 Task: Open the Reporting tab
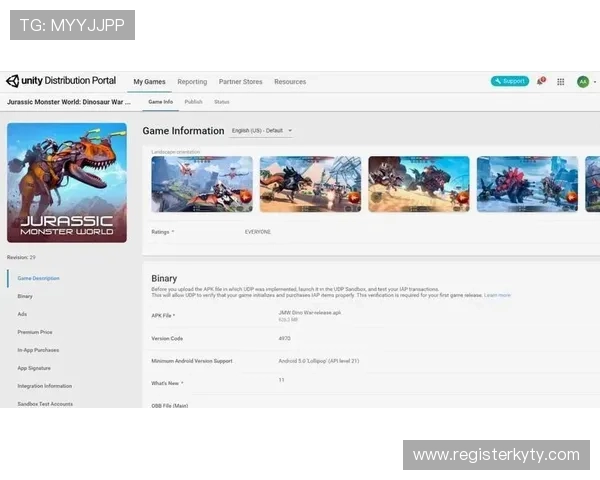click(x=192, y=82)
